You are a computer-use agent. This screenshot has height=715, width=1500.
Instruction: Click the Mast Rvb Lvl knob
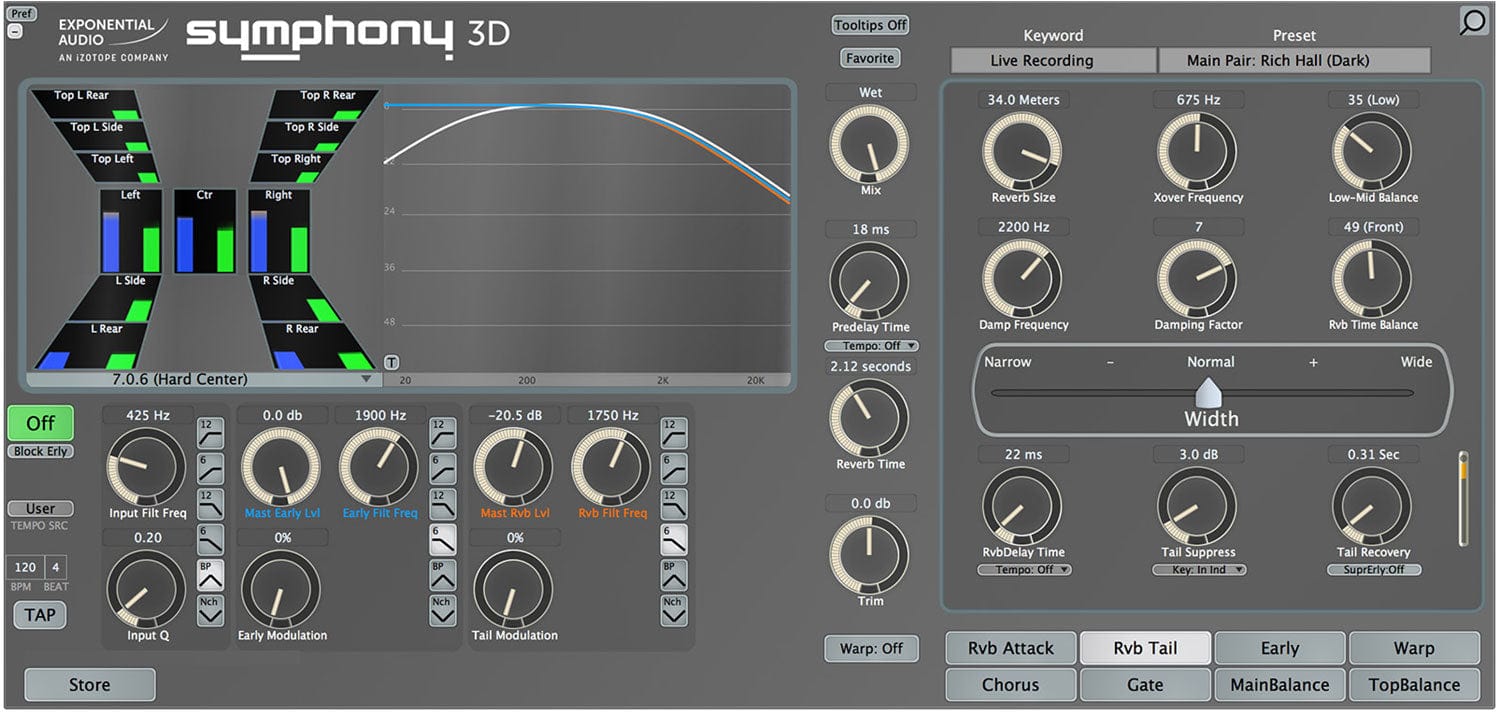click(x=513, y=467)
